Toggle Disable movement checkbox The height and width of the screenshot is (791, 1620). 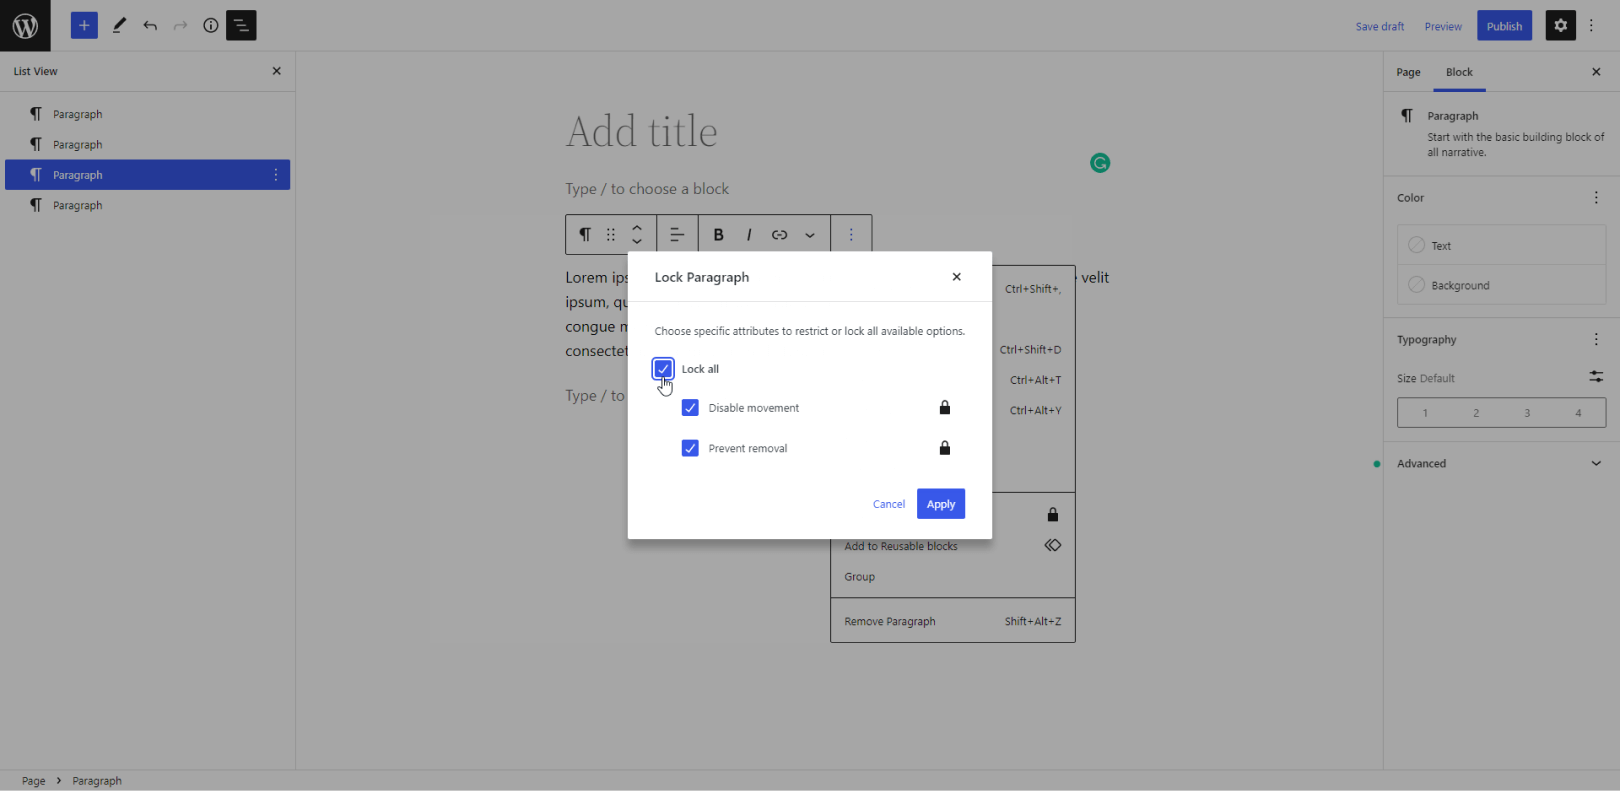point(690,408)
